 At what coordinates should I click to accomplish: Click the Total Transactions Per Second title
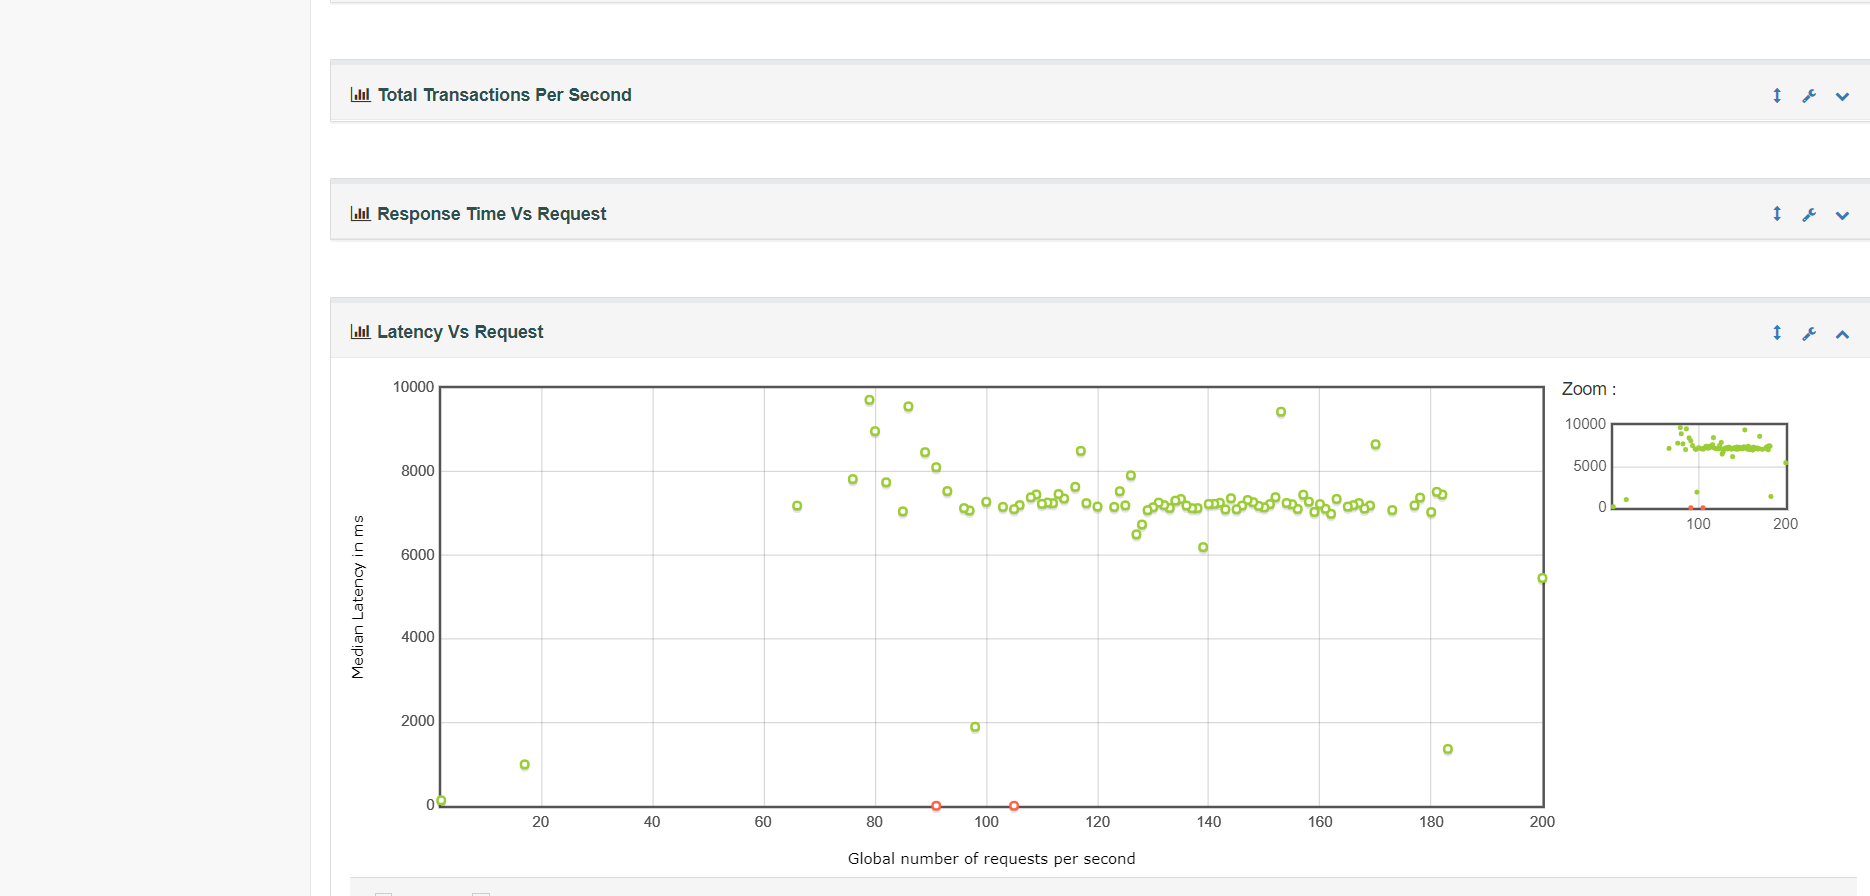click(x=504, y=95)
